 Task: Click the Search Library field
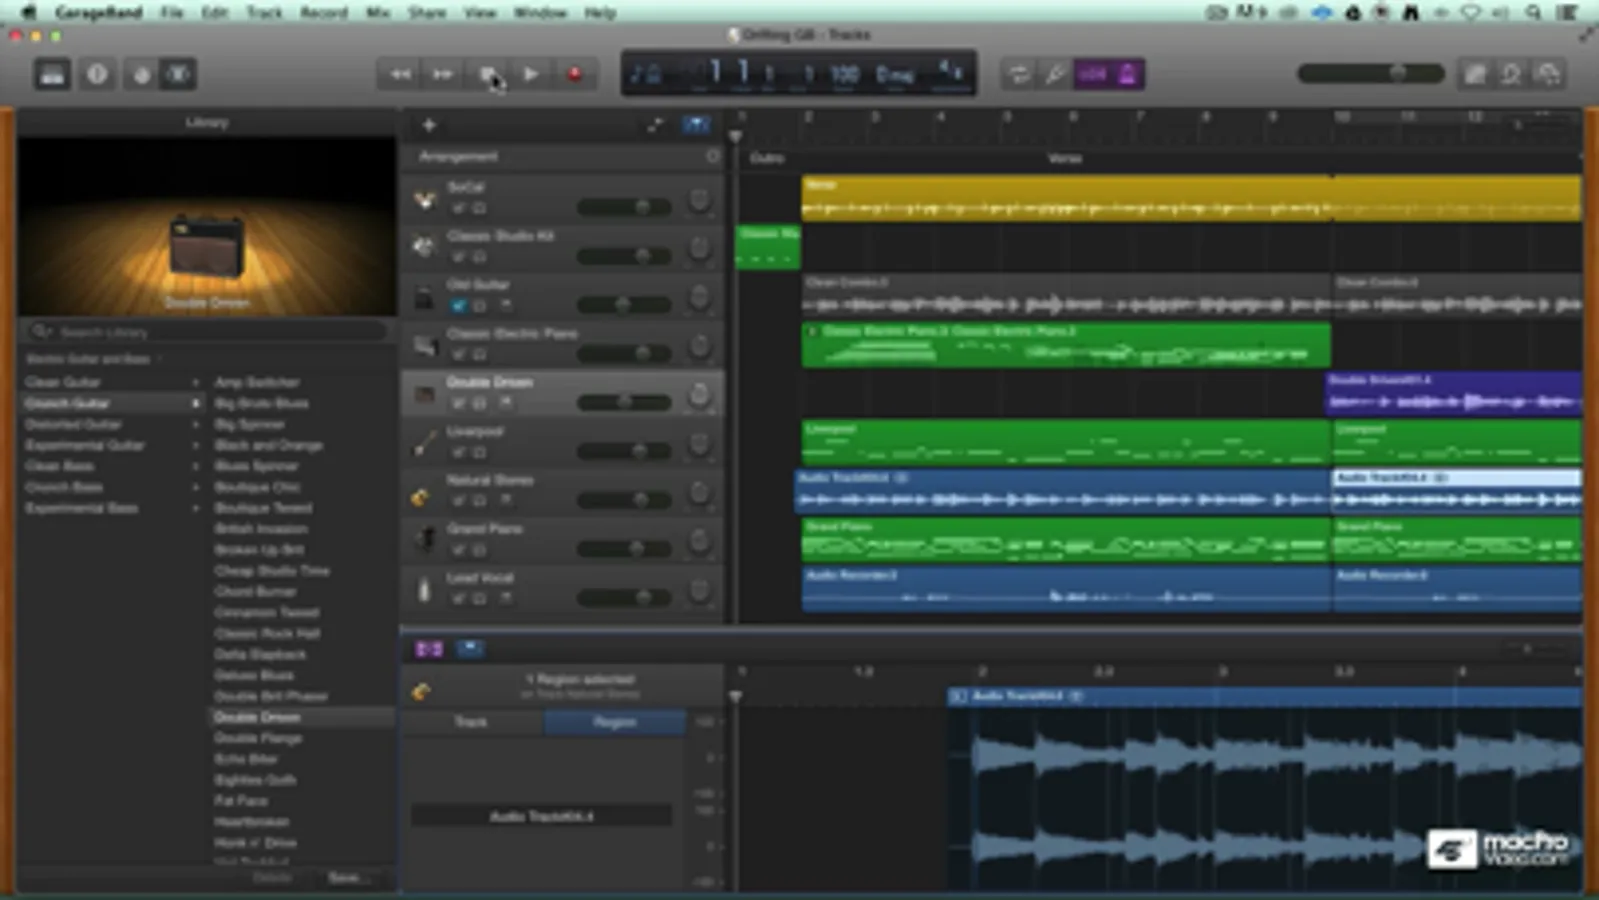(x=205, y=331)
